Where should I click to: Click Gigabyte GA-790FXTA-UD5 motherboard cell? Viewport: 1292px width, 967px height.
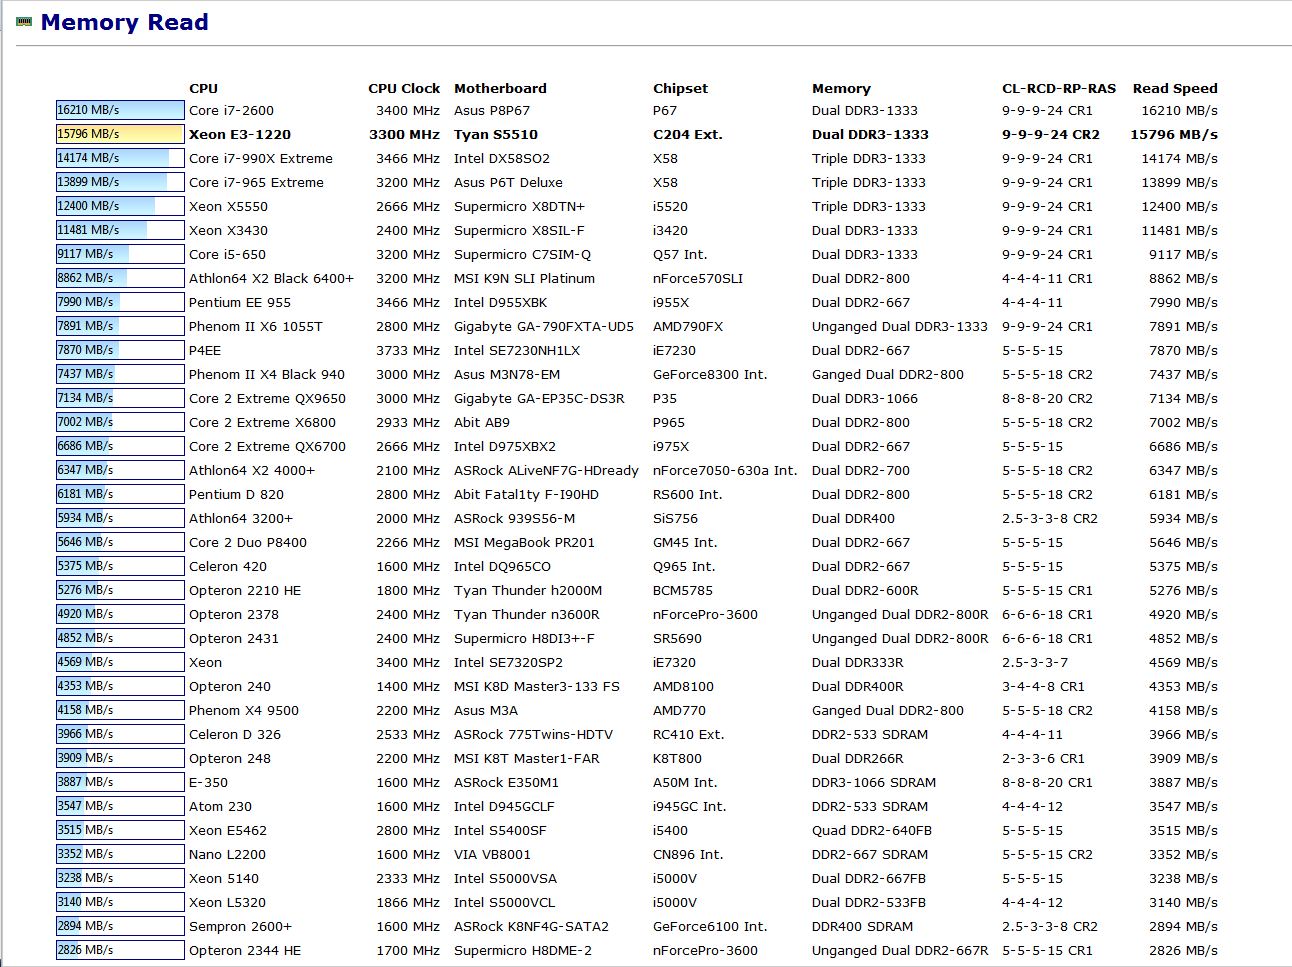544,327
